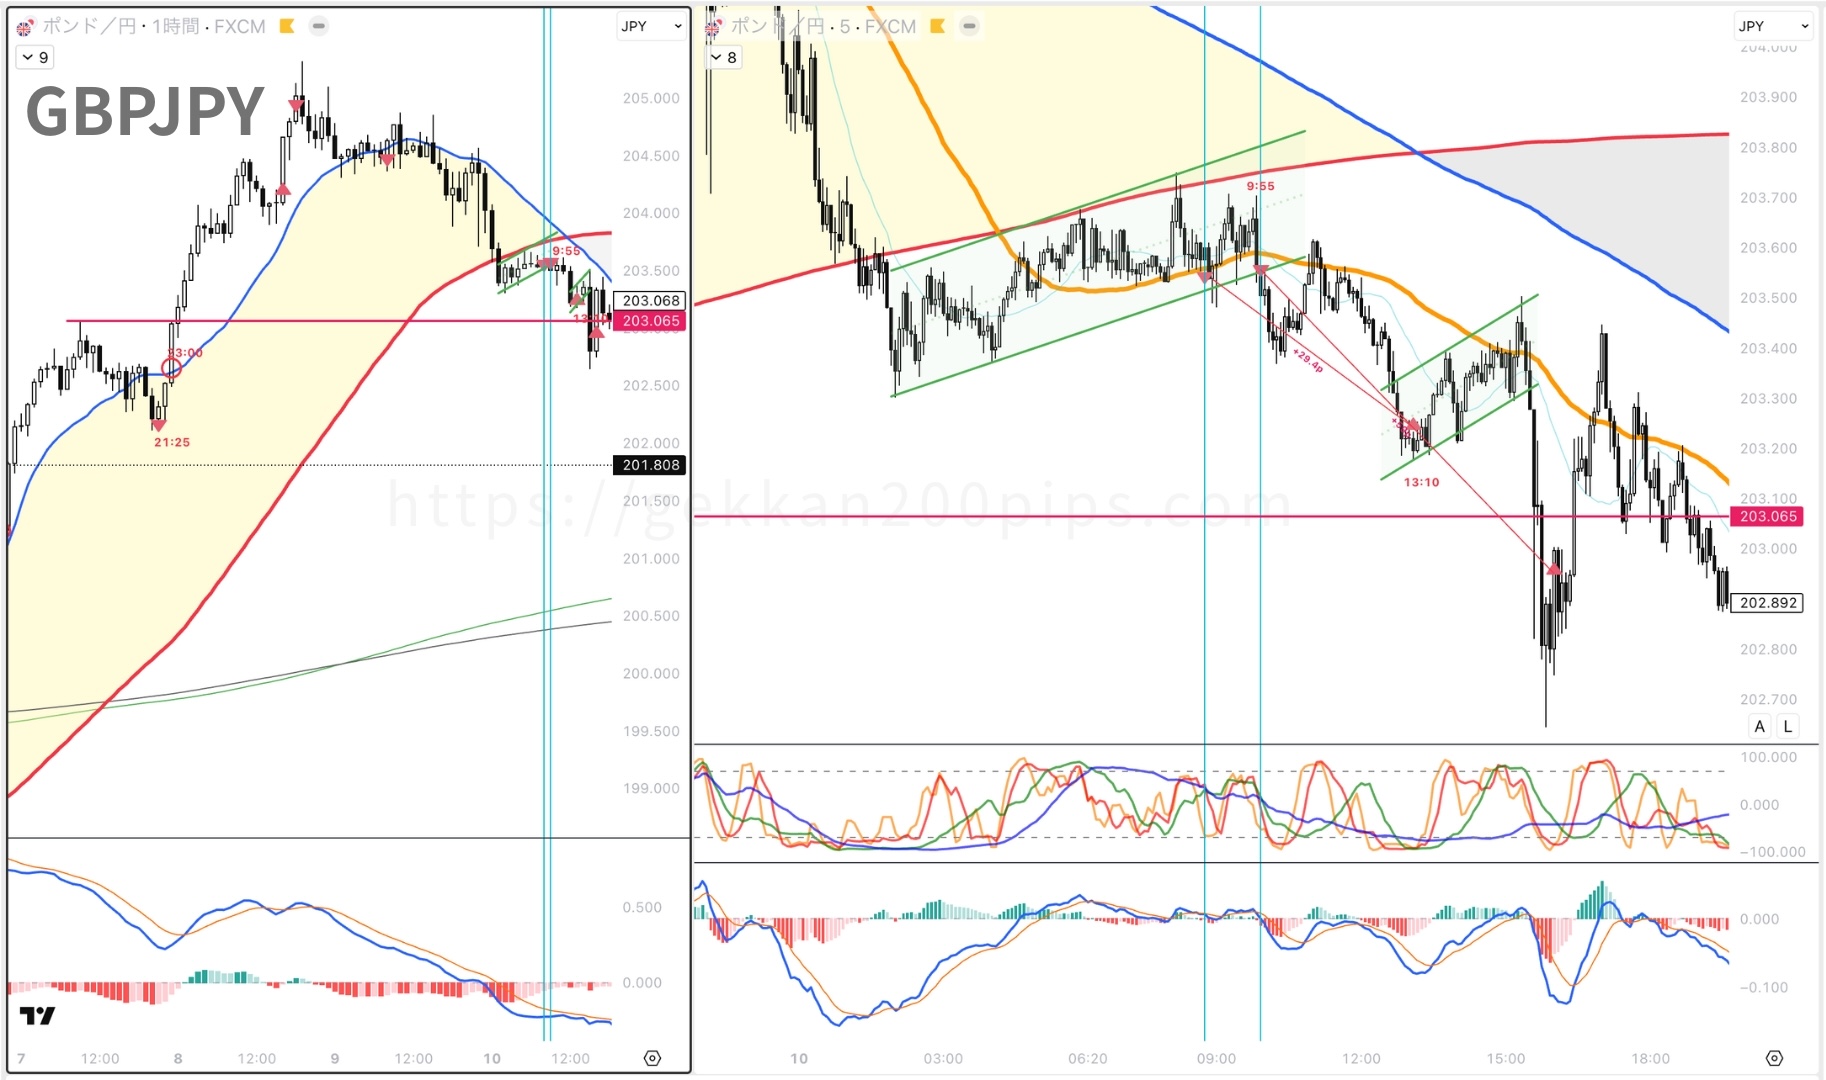1826x1080 pixels.
Task: Toggle auto scale with the A button
Action: pos(1759,727)
